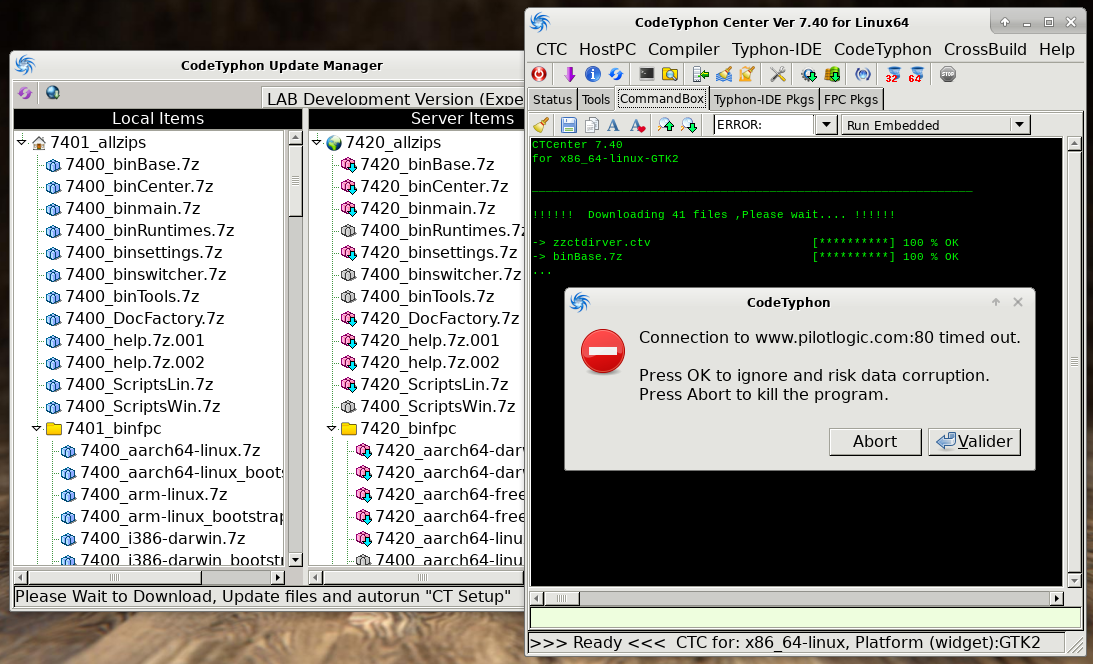Click the magnifier with up arrow icon
The width and height of the screenshot is (1093, 664).
coord(666,125)
